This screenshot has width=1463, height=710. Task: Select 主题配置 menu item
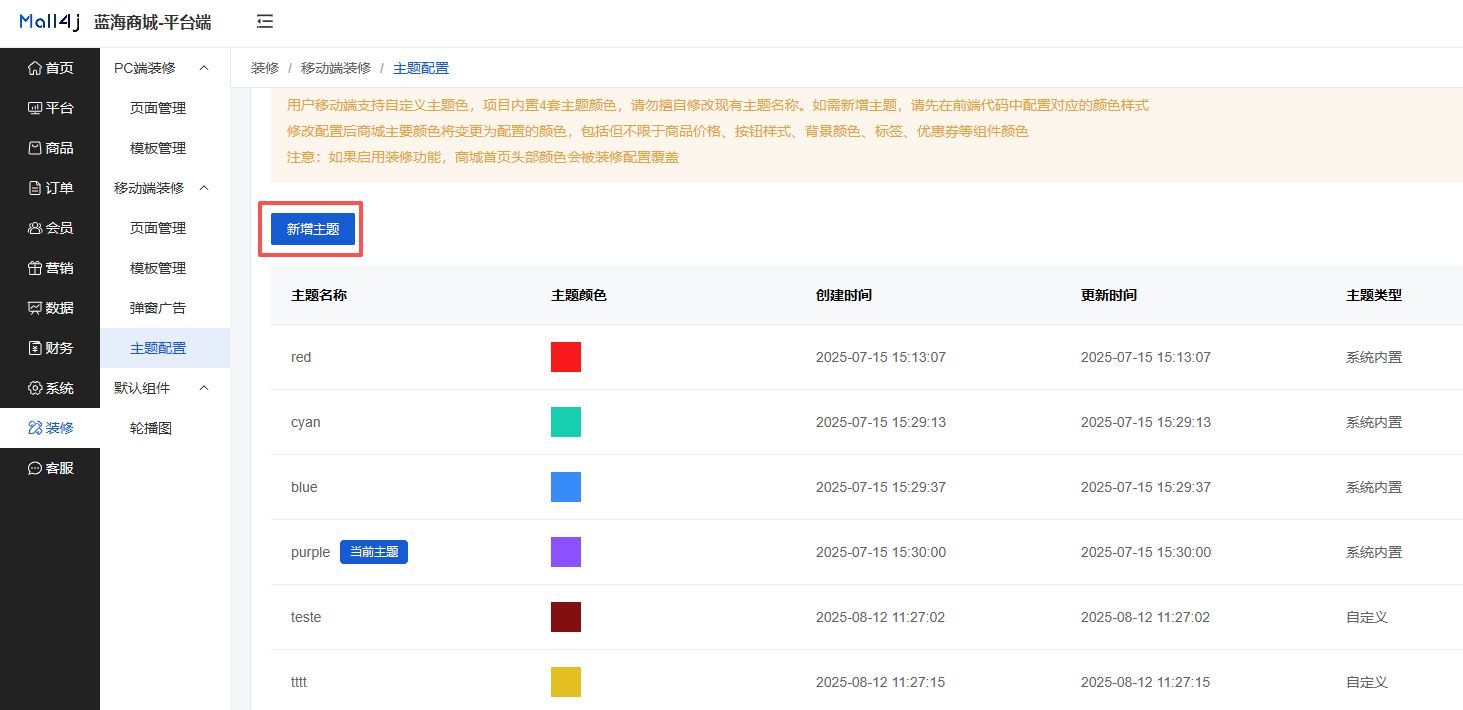(165, 348)
